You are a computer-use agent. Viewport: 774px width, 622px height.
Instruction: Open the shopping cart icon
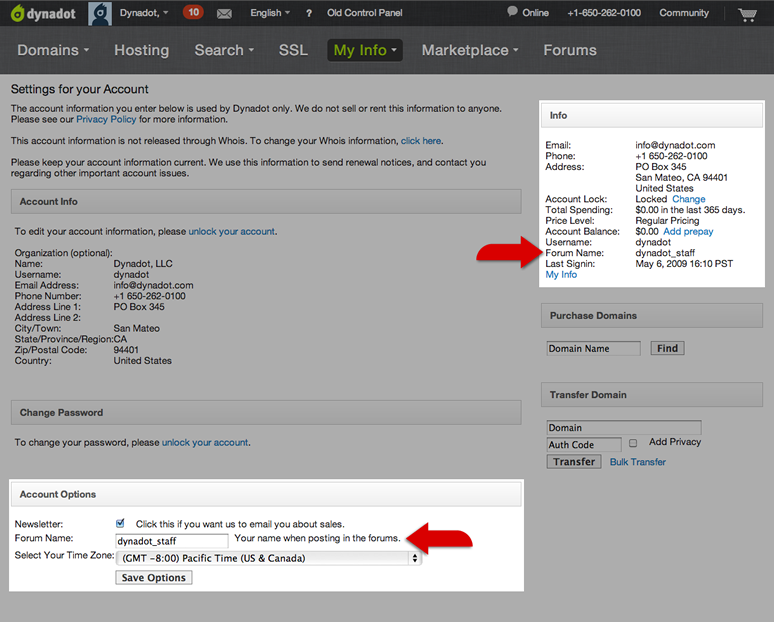coord(747,14)
